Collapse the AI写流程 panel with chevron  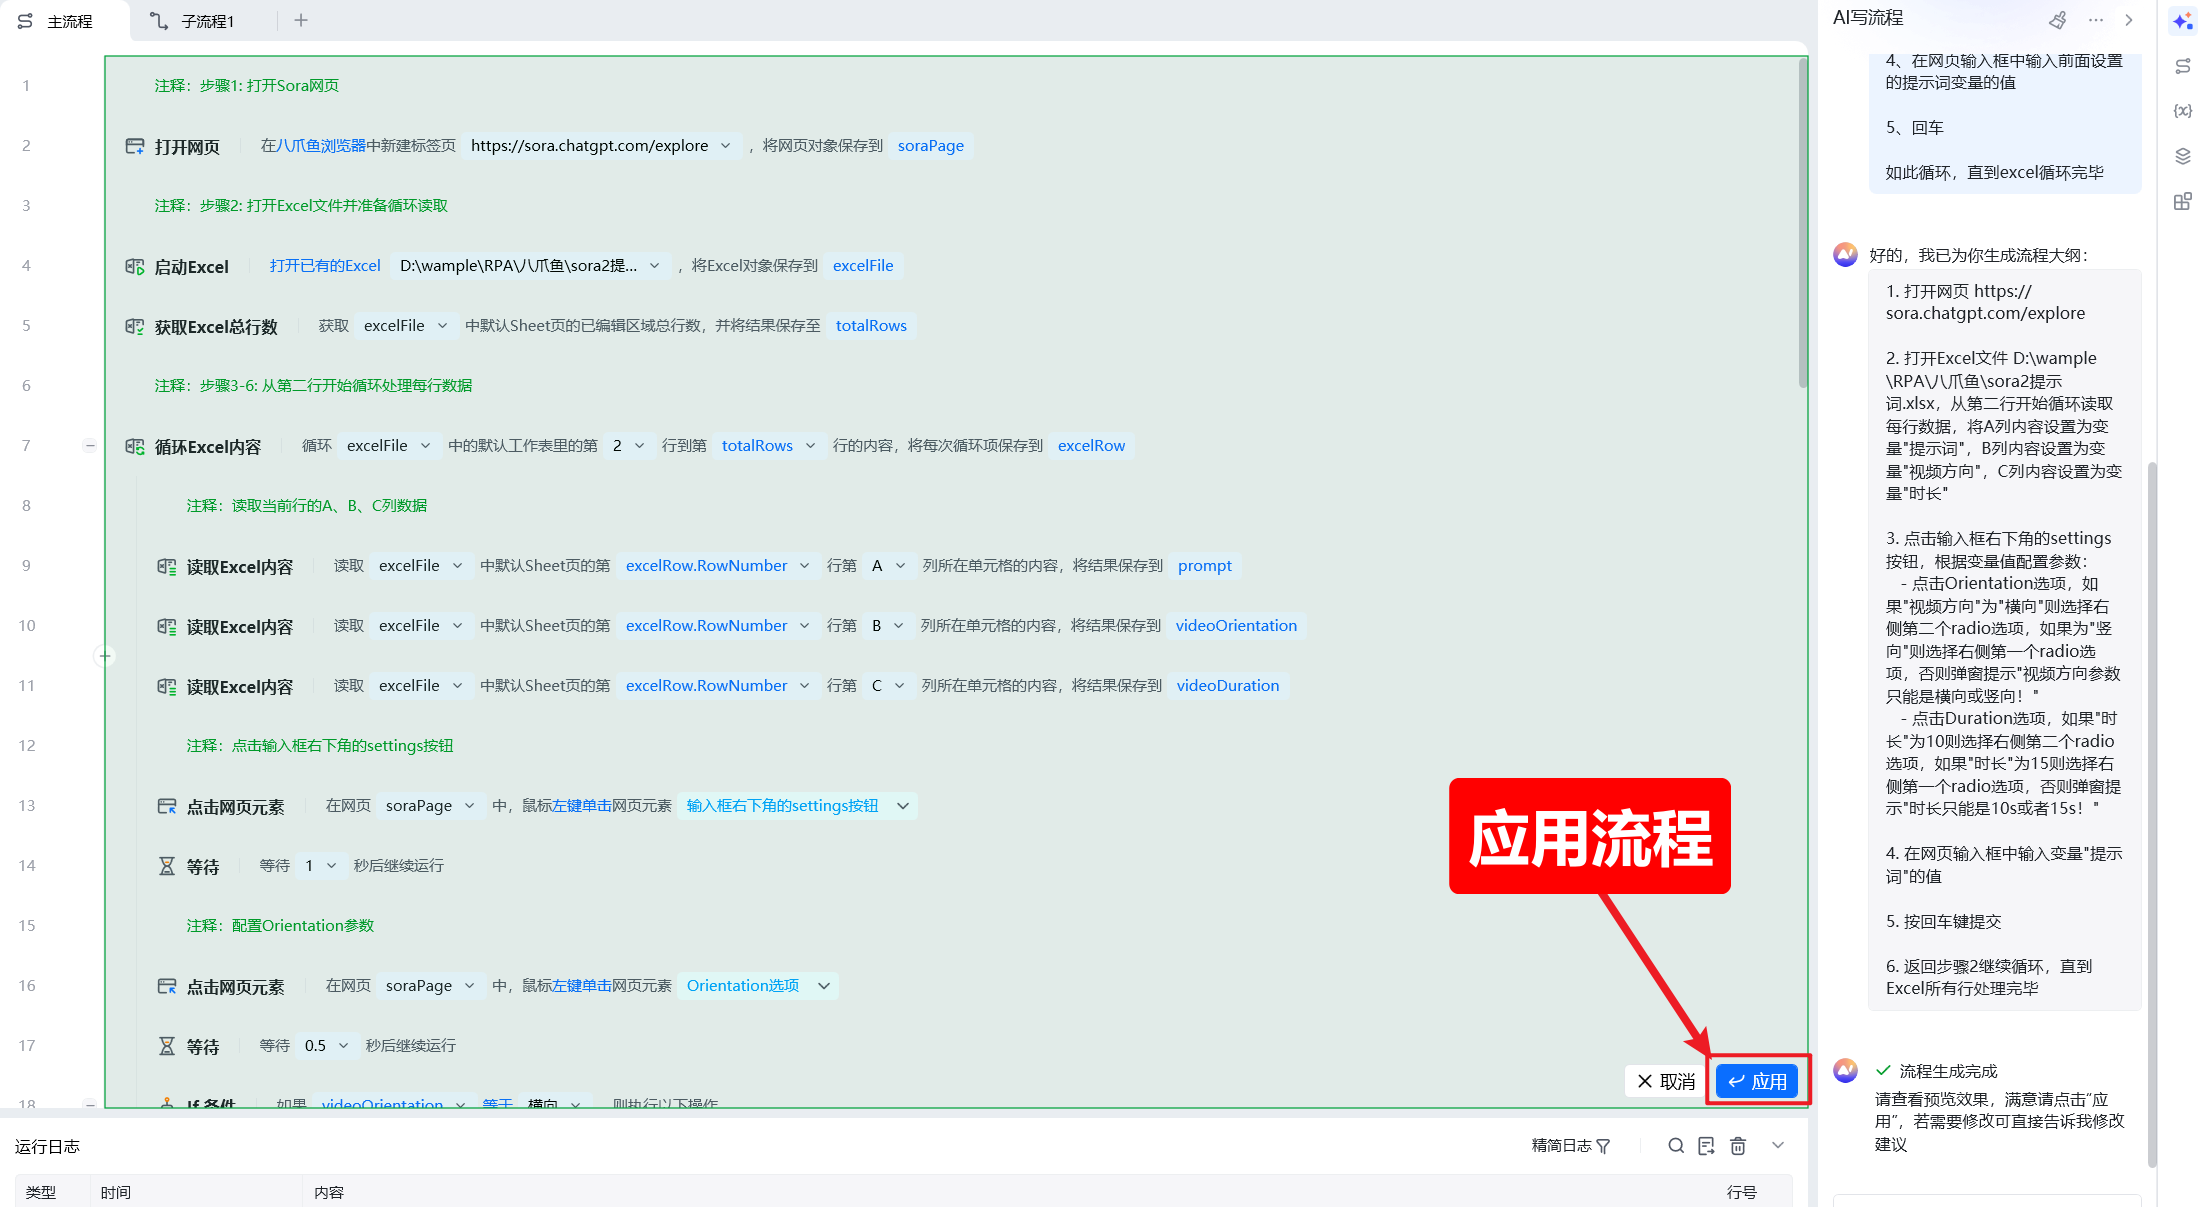2129,20
